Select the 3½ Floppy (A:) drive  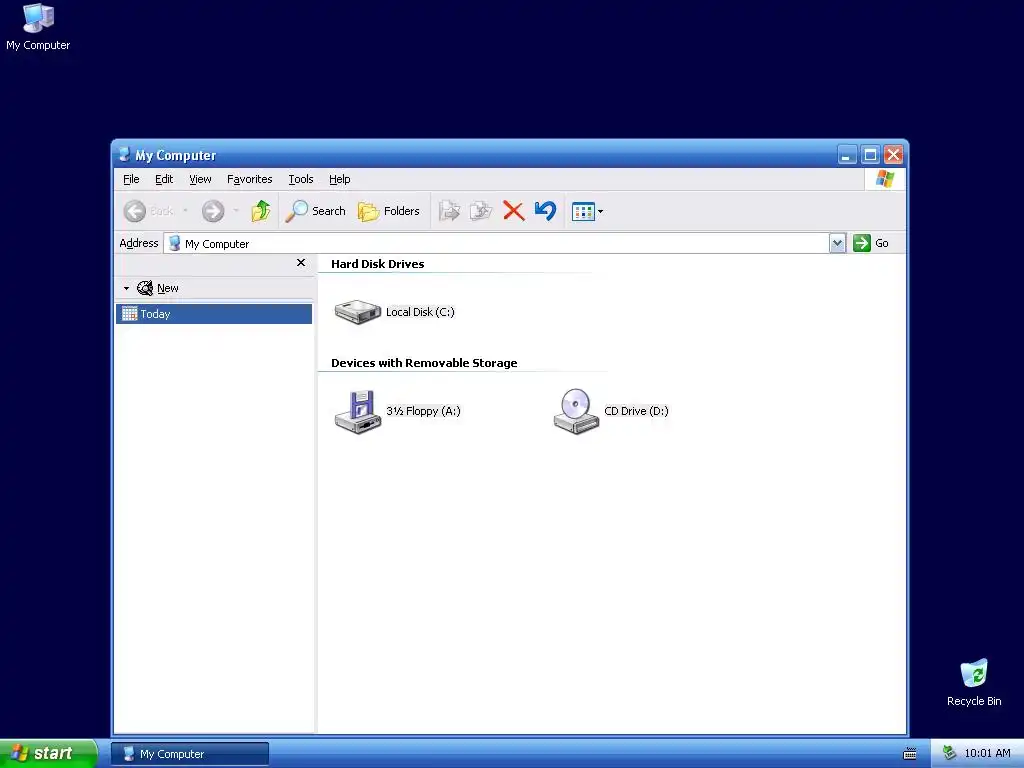(397, 411)
